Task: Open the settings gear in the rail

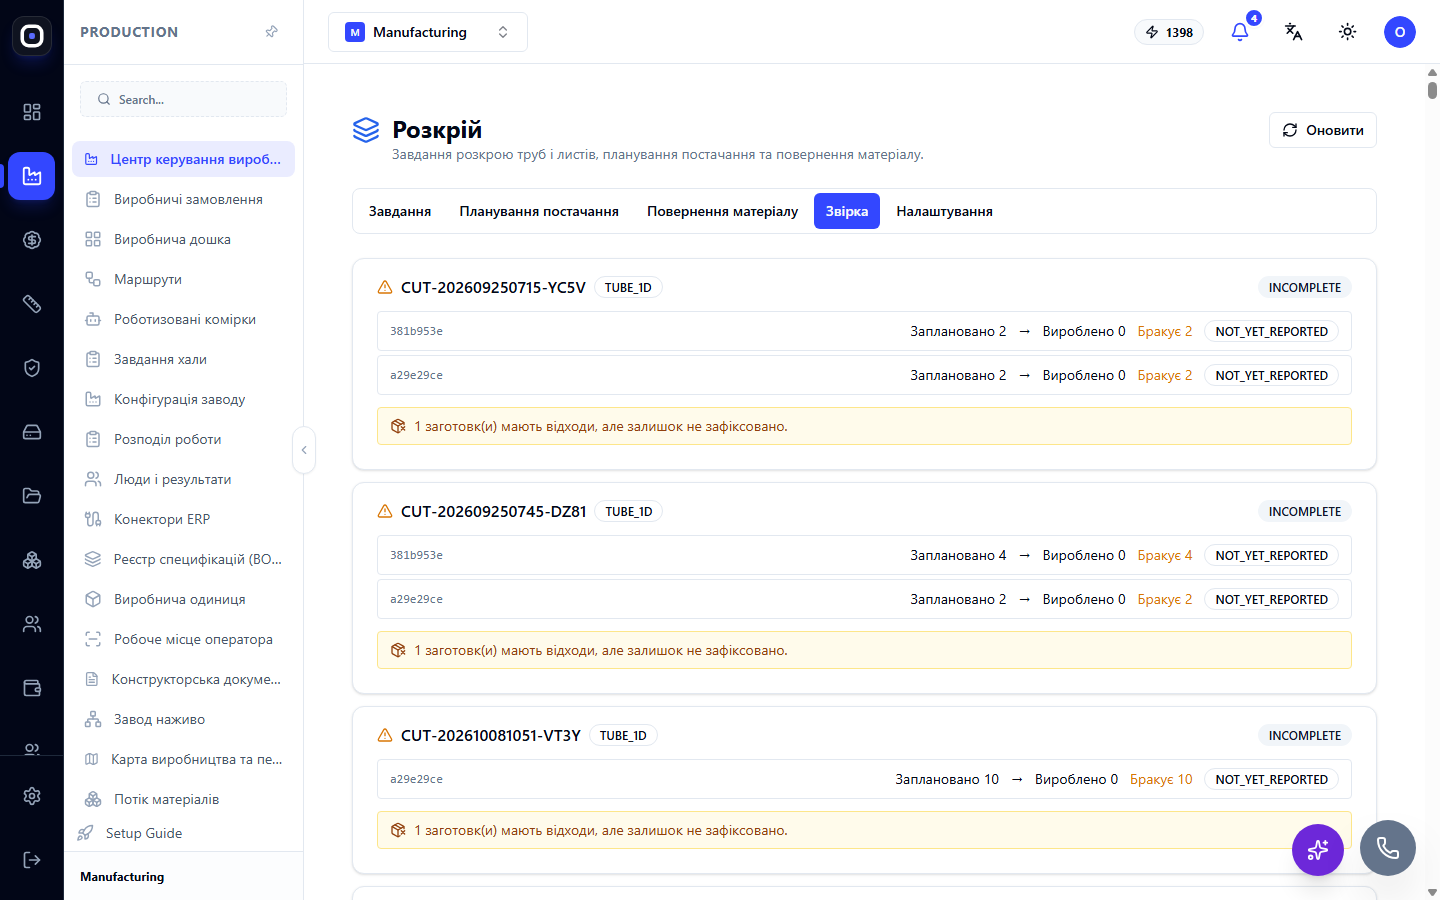Action: [x=32, y=796]
